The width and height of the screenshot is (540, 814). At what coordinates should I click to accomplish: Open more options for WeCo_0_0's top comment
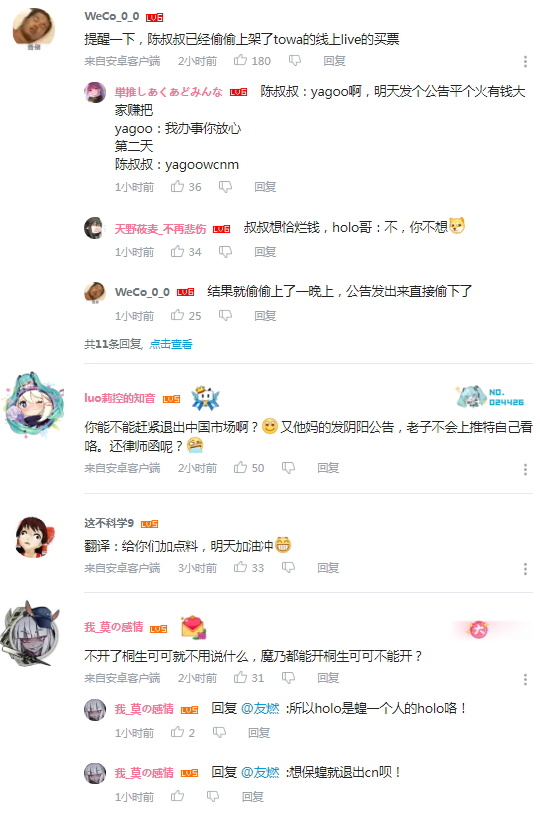(x=525, y=62)
